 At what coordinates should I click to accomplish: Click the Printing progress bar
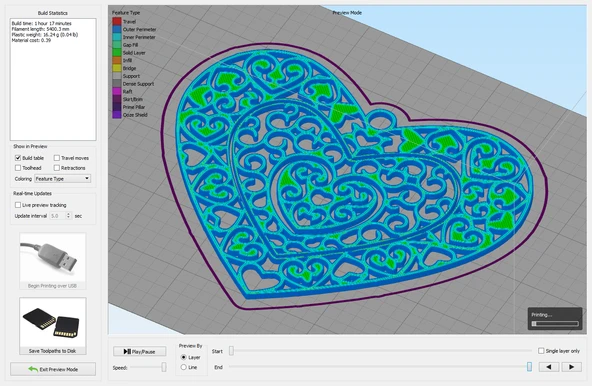pos(555,324)
